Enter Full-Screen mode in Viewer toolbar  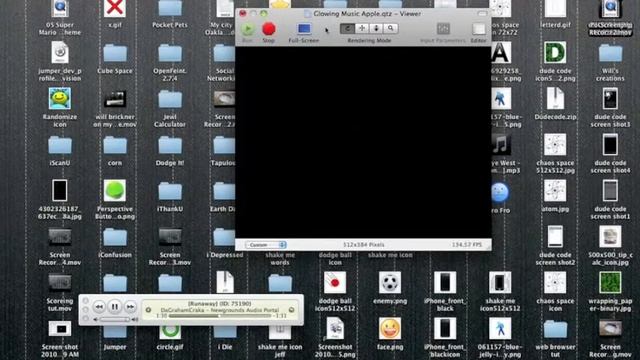click(x=304, y=29)
